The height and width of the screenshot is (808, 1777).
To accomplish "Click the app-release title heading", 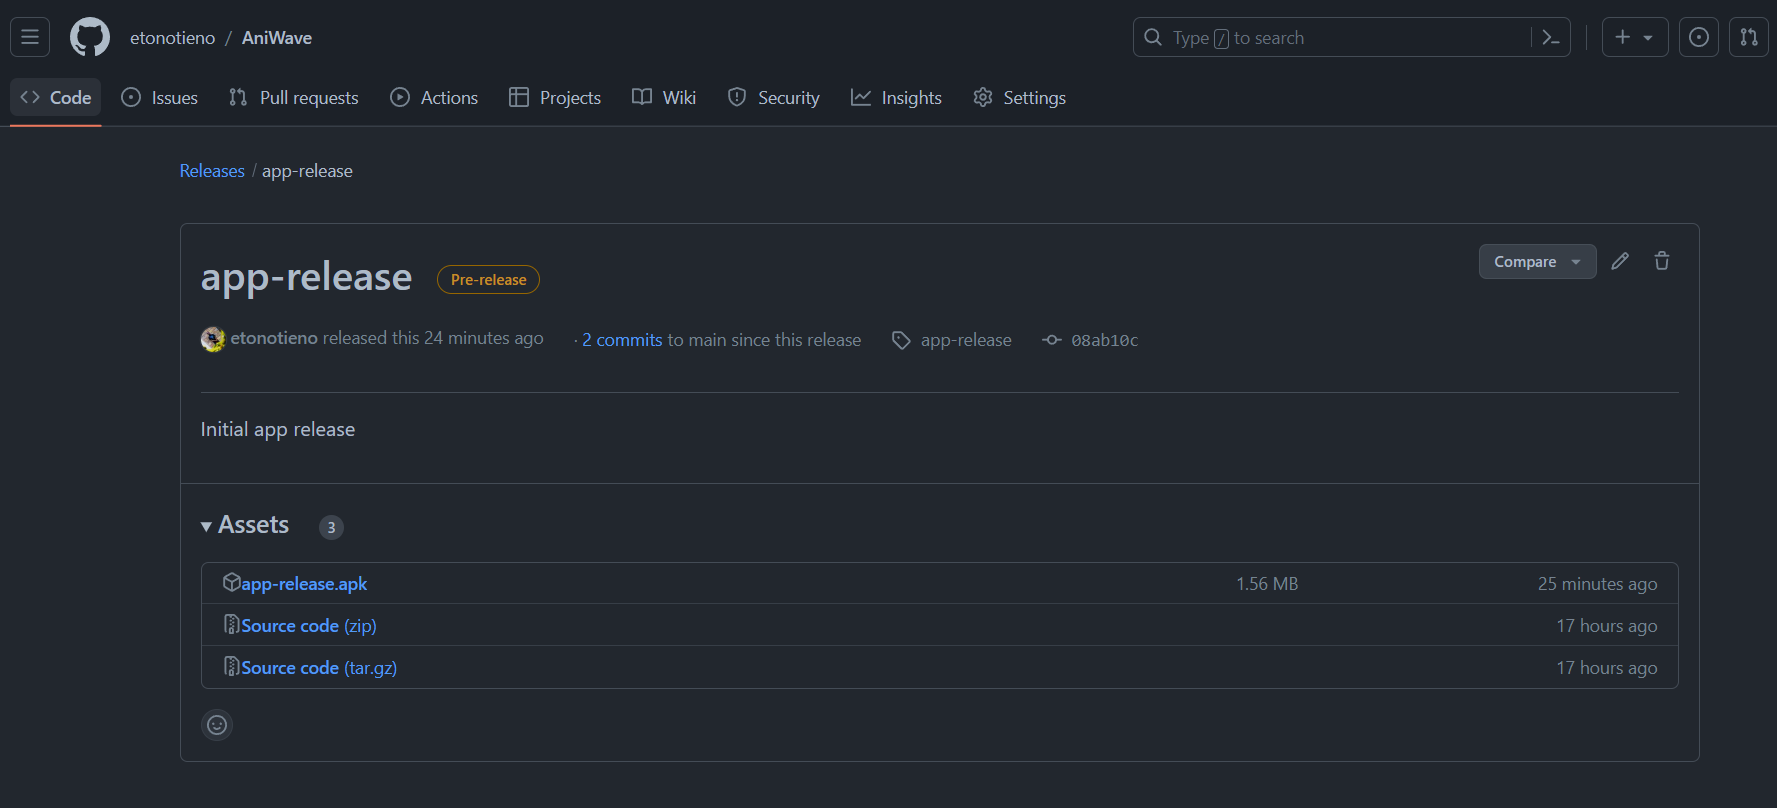I will [x=306, y=277].
